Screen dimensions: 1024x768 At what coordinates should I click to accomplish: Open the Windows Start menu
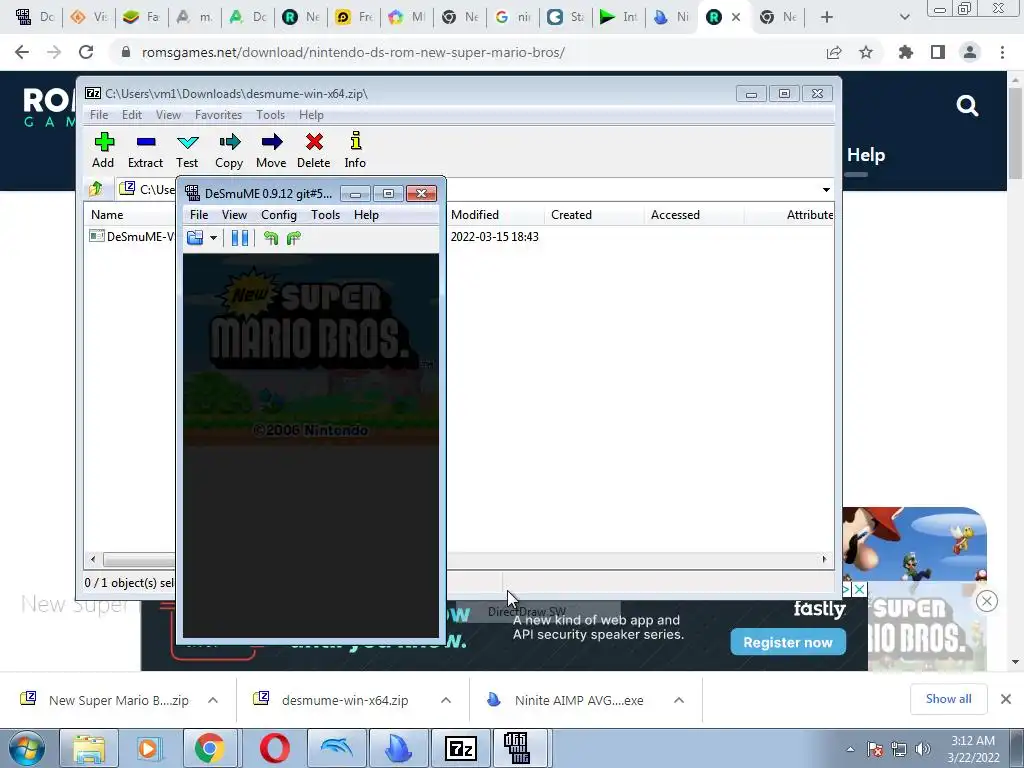point(27,748)
